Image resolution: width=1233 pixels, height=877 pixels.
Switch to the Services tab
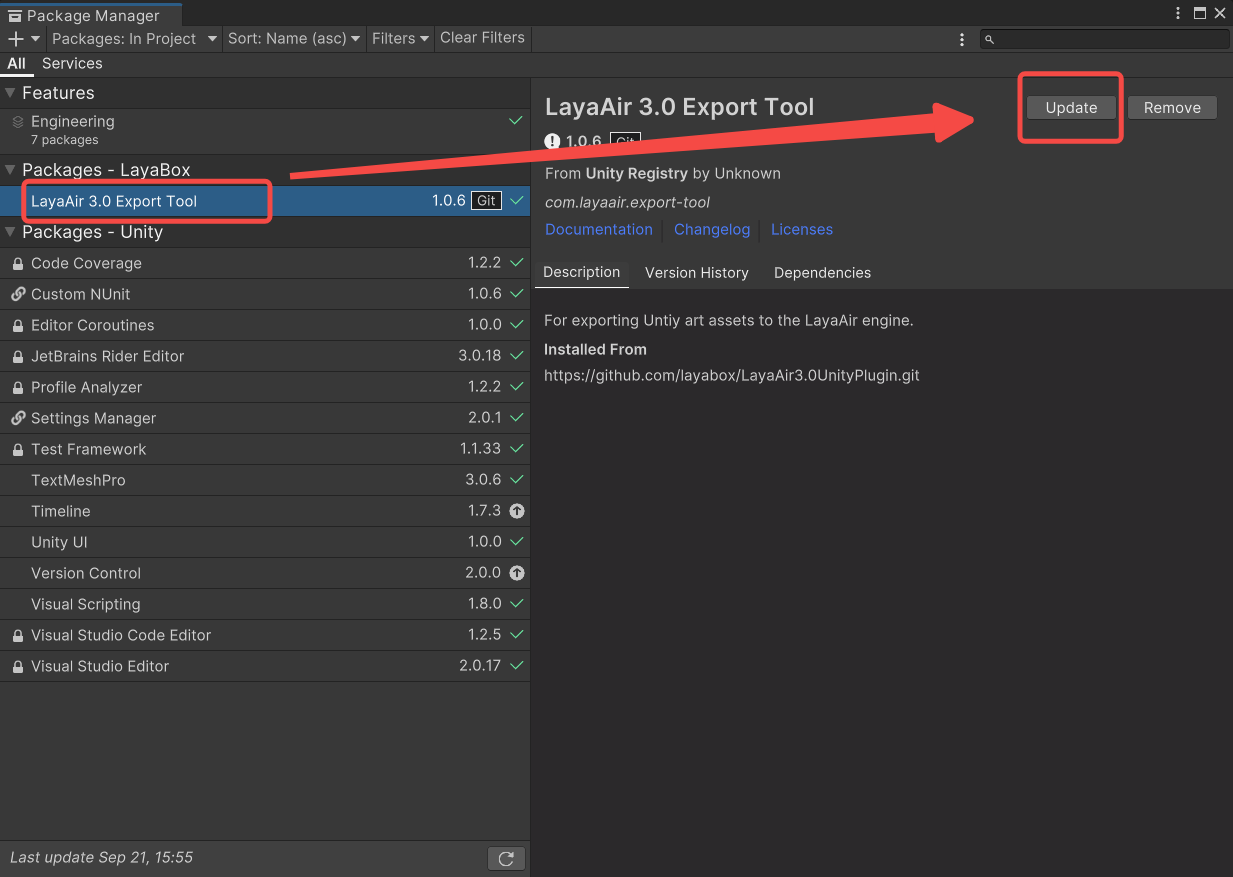click(x=72, y=63)
